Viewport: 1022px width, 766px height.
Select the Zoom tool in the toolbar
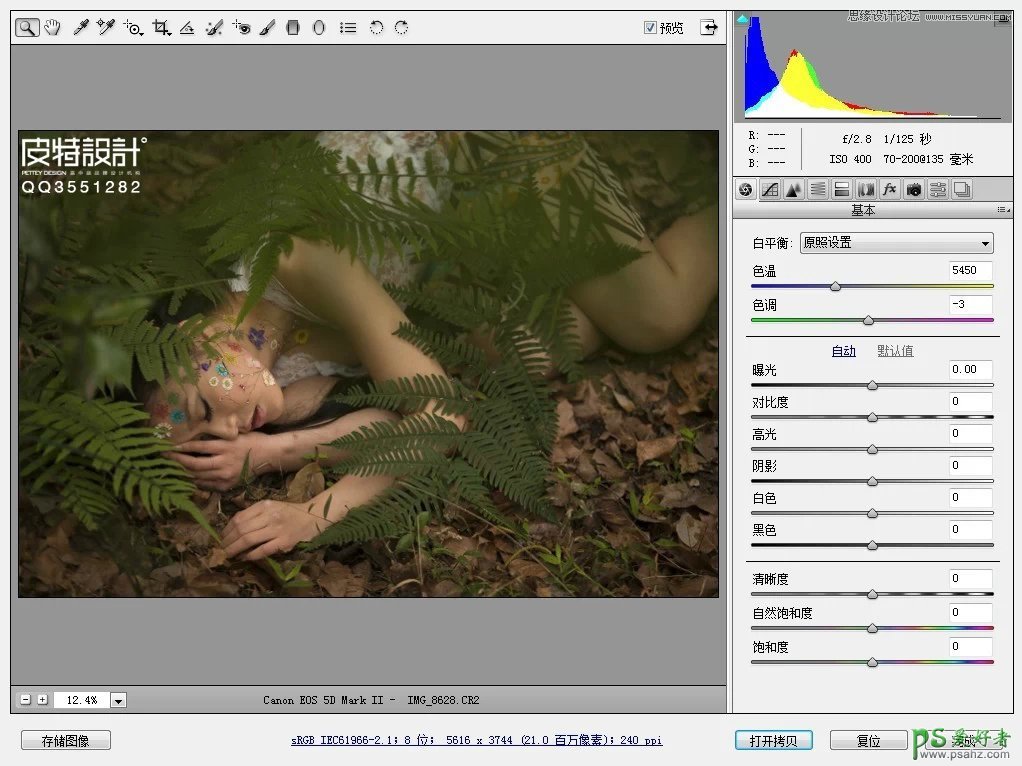[27, 28]
